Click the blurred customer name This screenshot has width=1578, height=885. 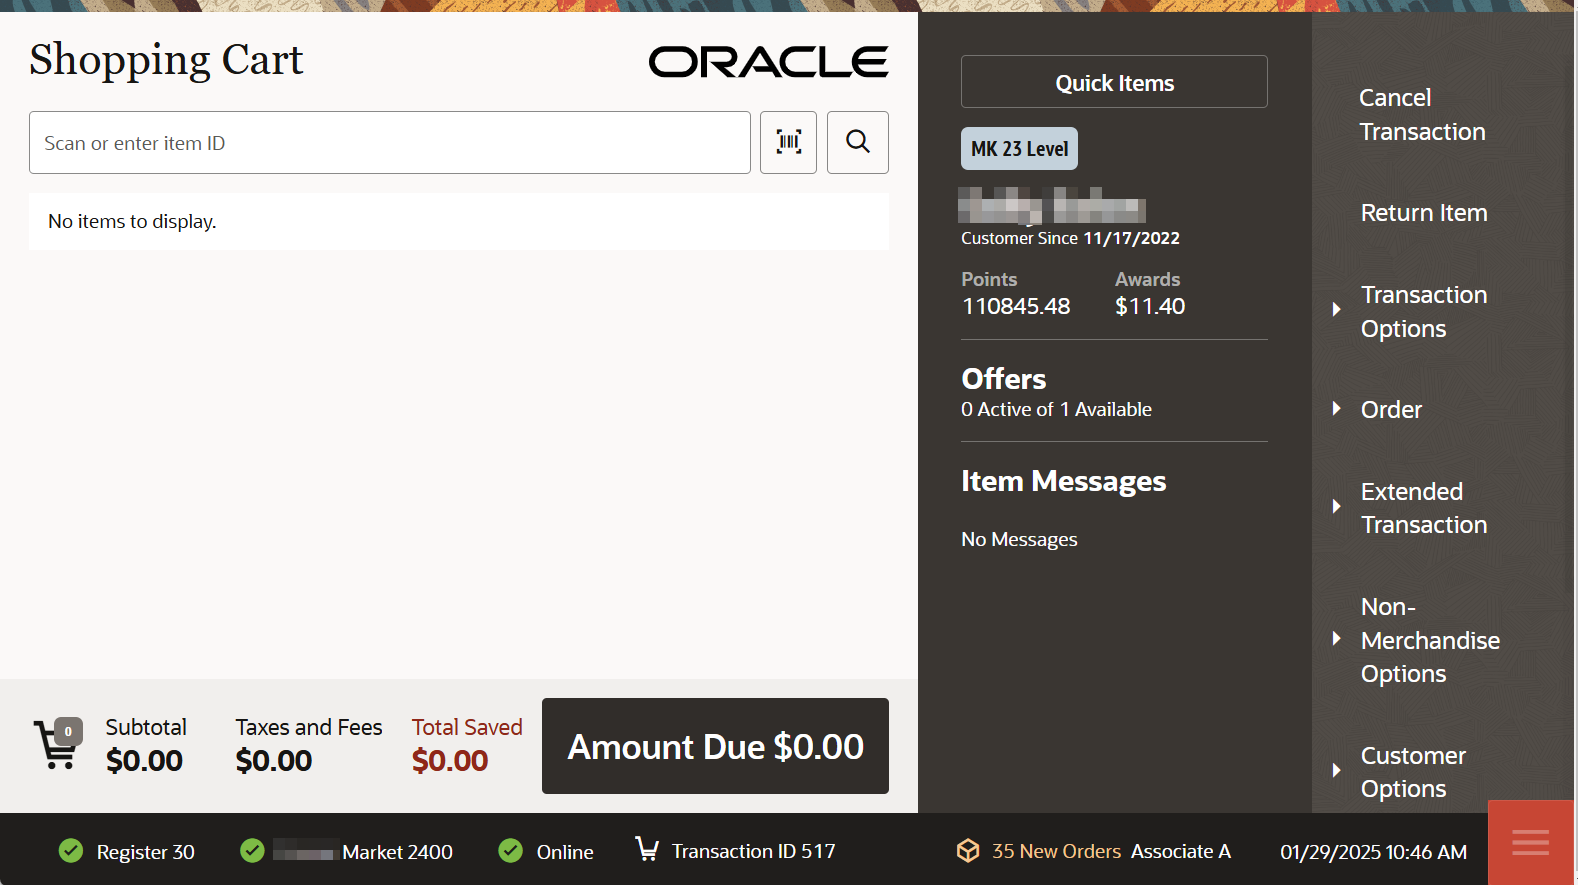pos(1052,205)
